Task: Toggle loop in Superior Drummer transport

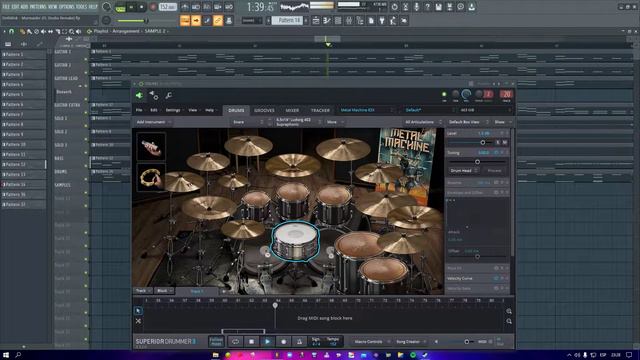Action: point(236,342)
